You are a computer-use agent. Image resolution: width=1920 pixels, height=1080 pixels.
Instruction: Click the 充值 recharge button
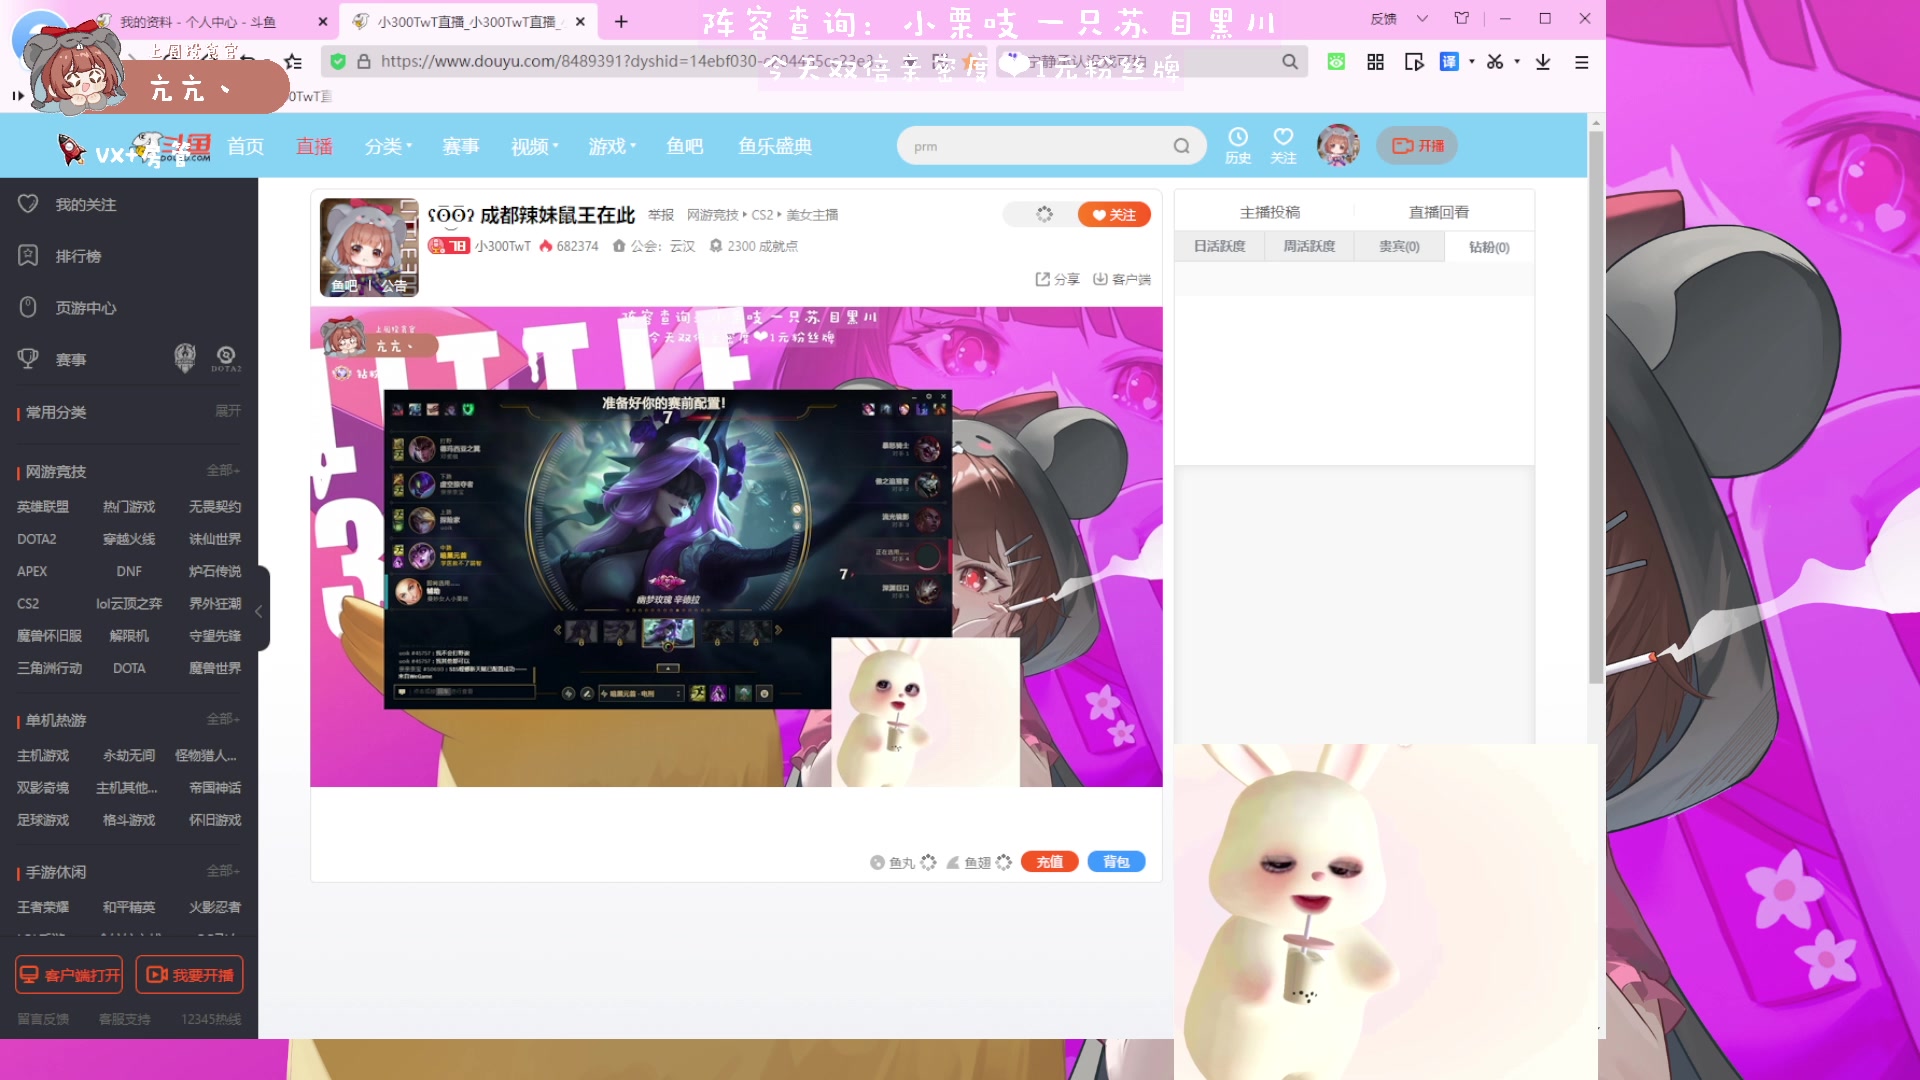1049,862
